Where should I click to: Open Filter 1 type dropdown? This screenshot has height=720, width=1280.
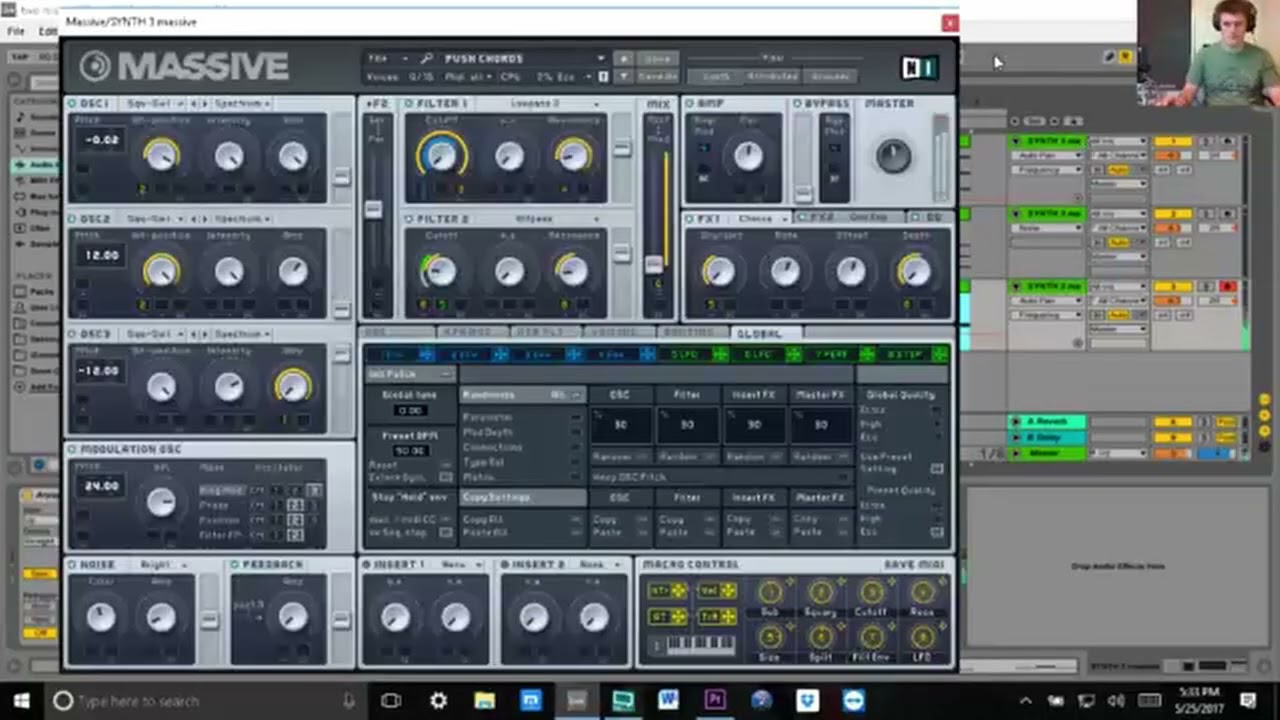(x=540, y=104)
